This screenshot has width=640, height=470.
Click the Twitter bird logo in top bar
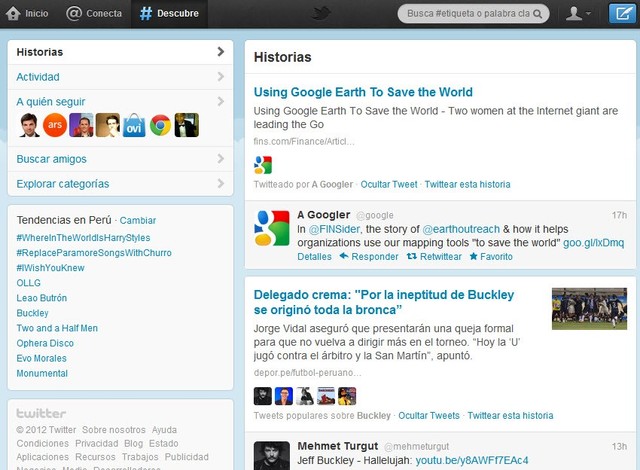tap(322, 13)
